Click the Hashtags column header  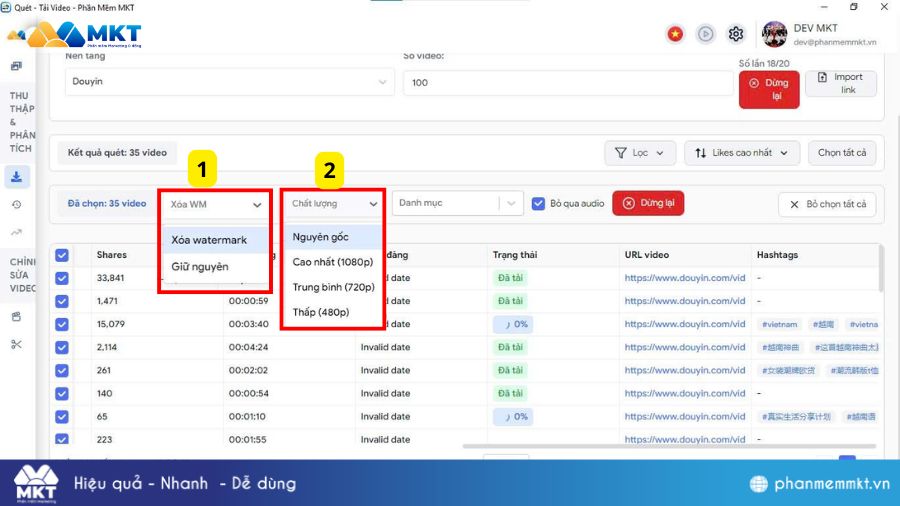pos(777,255)
